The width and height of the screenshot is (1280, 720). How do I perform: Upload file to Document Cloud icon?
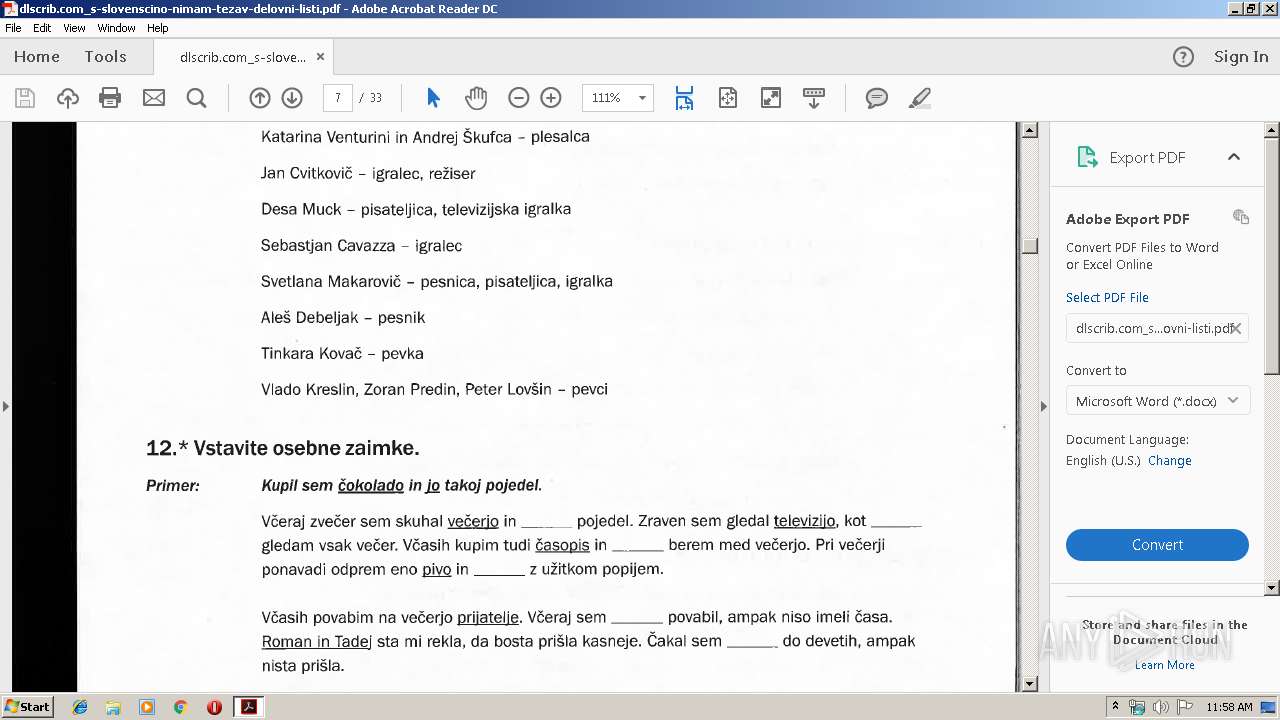pyautogui.click(x=67, y=98)
